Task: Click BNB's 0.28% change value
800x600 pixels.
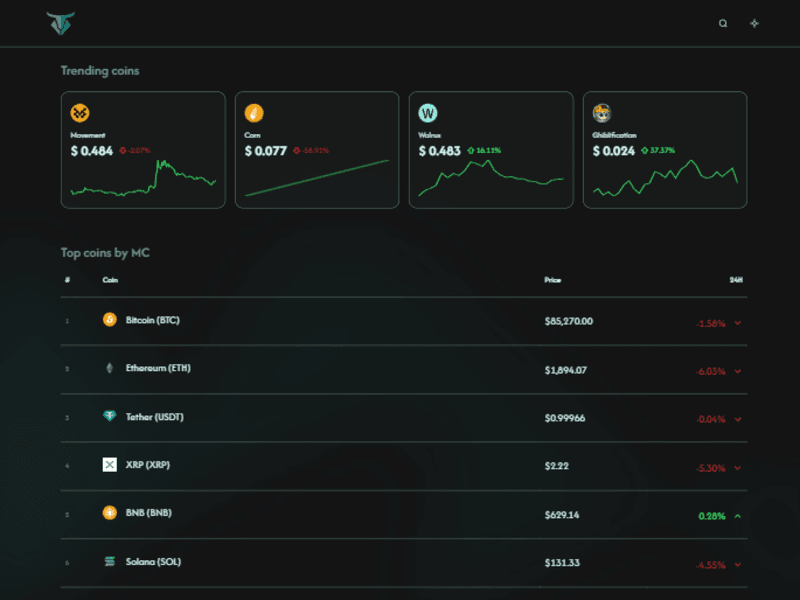Action: coord(712,516)
